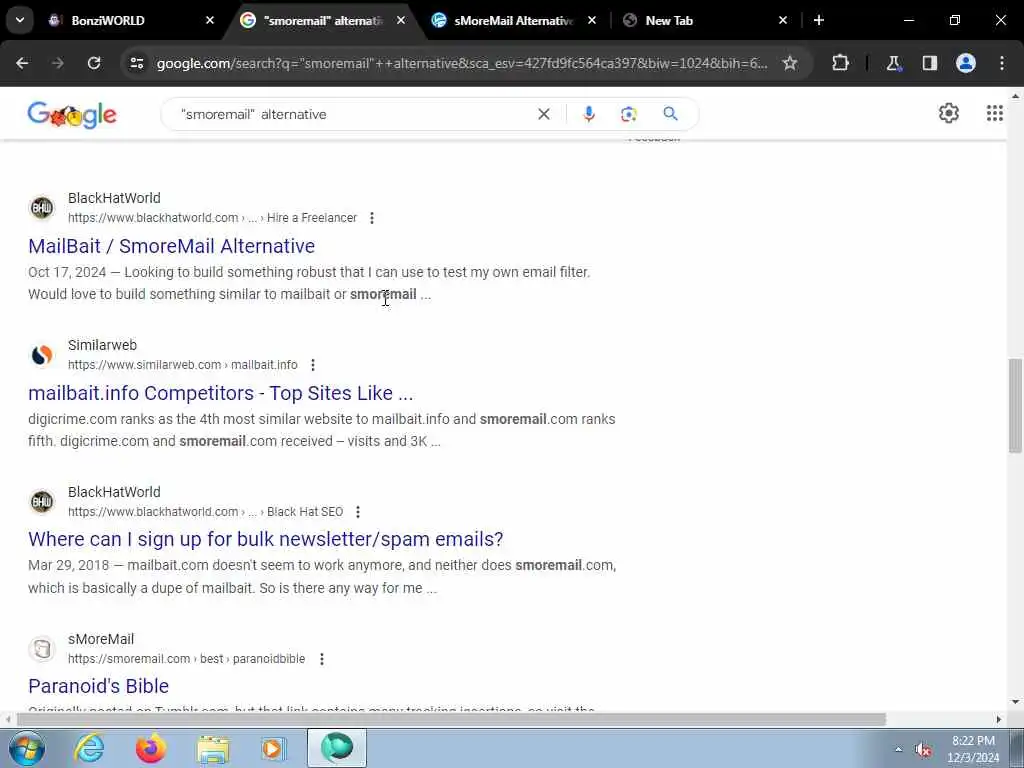
Task: Open the Extensions puzzle icon
Action: coord(840,63)
